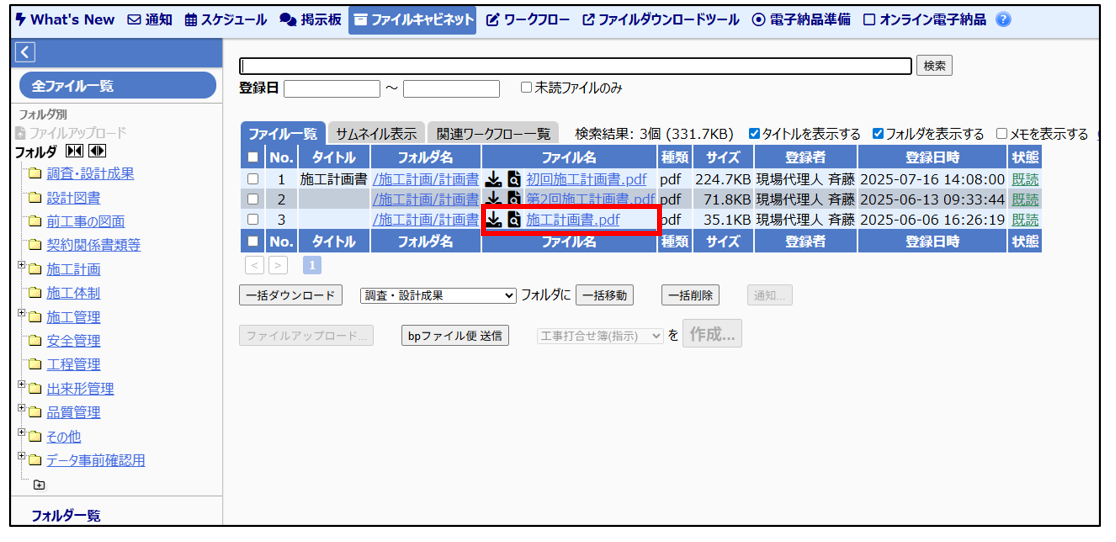Image resolution: width=1116 pixels, height=542 pixels.
Task: Click the collapse-all folders icon next to フォルダ
Action: click(74, 151)
